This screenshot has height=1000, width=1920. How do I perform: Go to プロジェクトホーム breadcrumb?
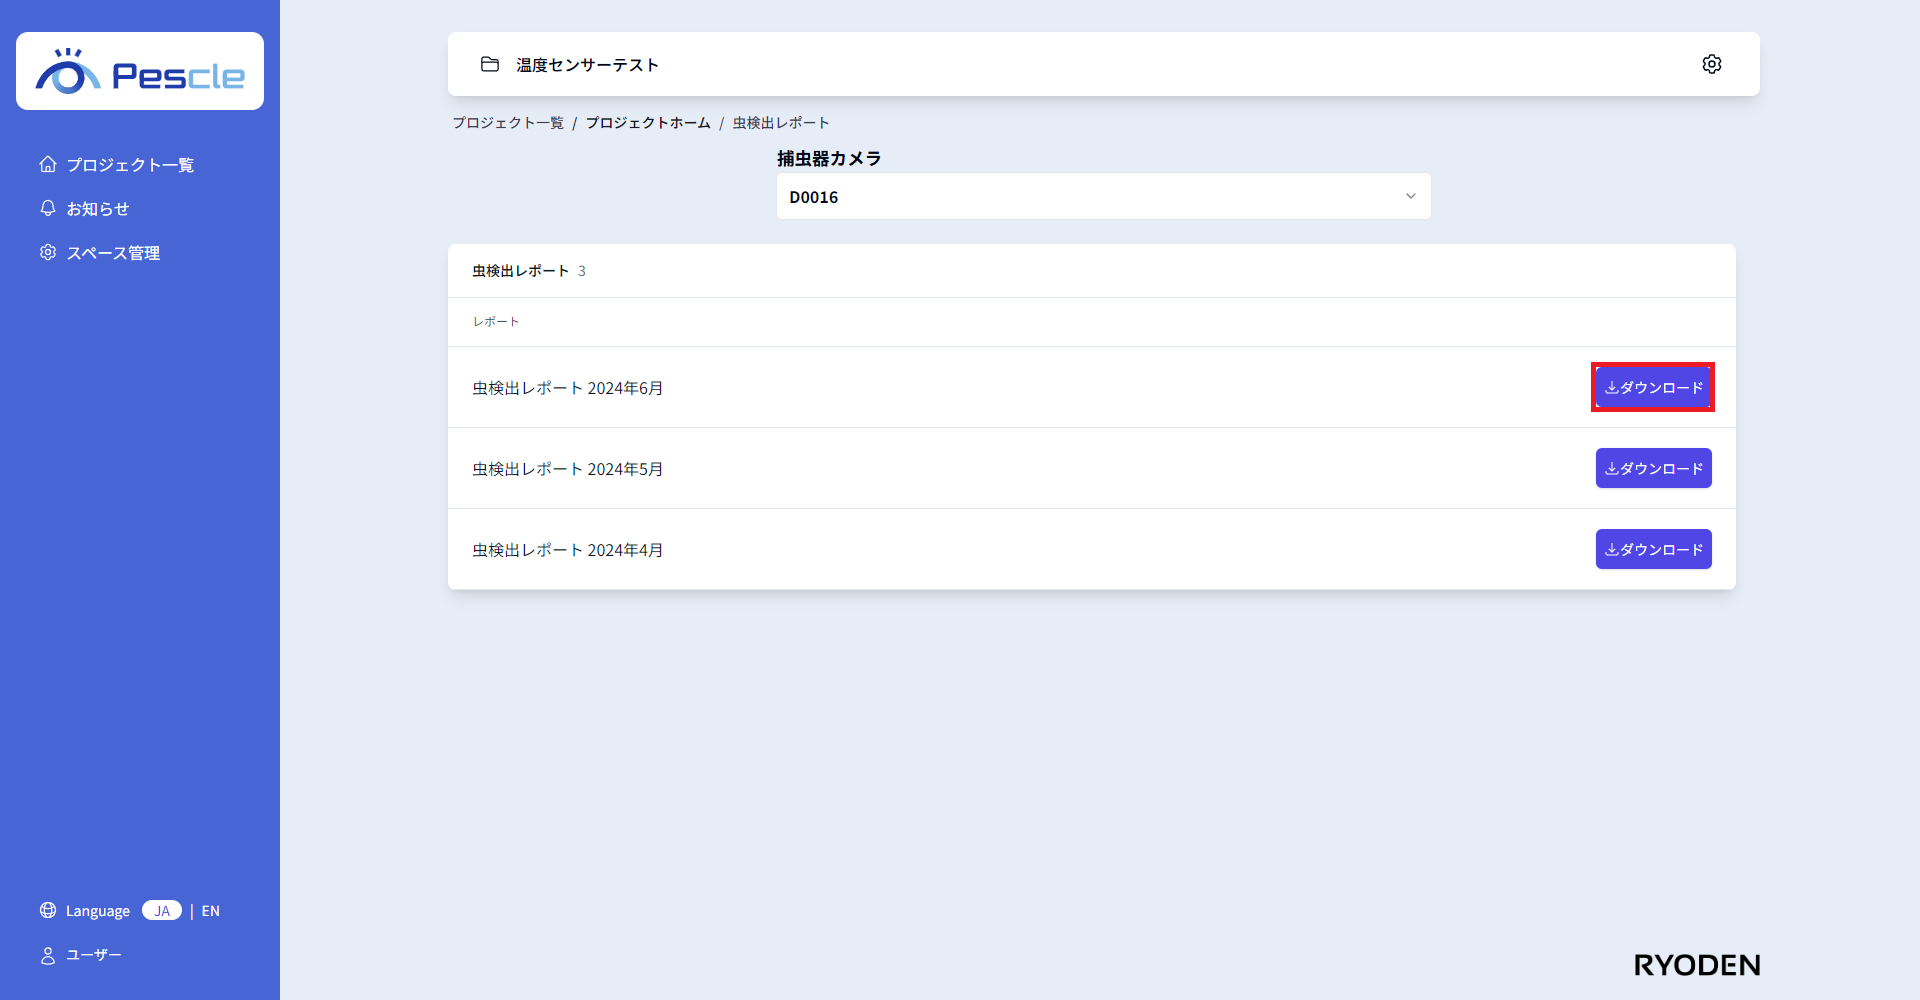click(648, 123)
